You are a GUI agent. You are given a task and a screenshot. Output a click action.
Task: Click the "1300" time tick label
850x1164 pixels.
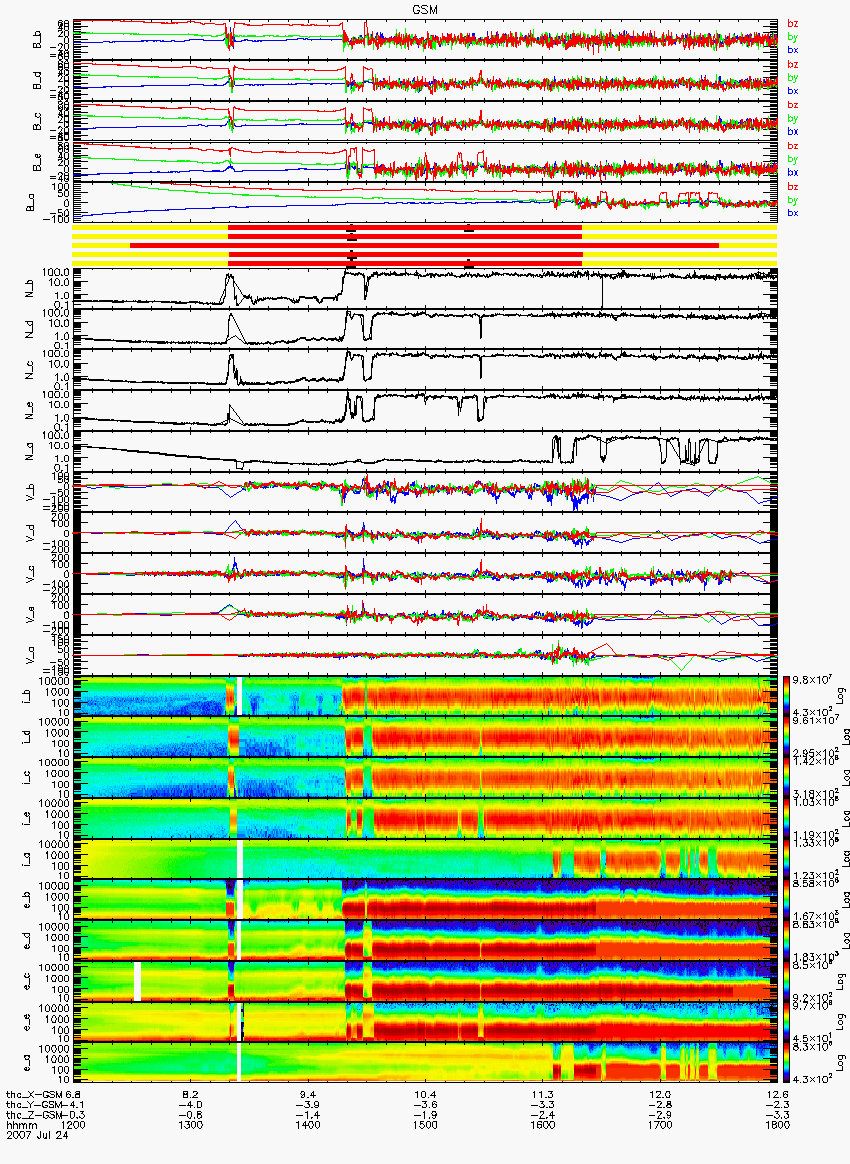click(x=191, y=1125)
